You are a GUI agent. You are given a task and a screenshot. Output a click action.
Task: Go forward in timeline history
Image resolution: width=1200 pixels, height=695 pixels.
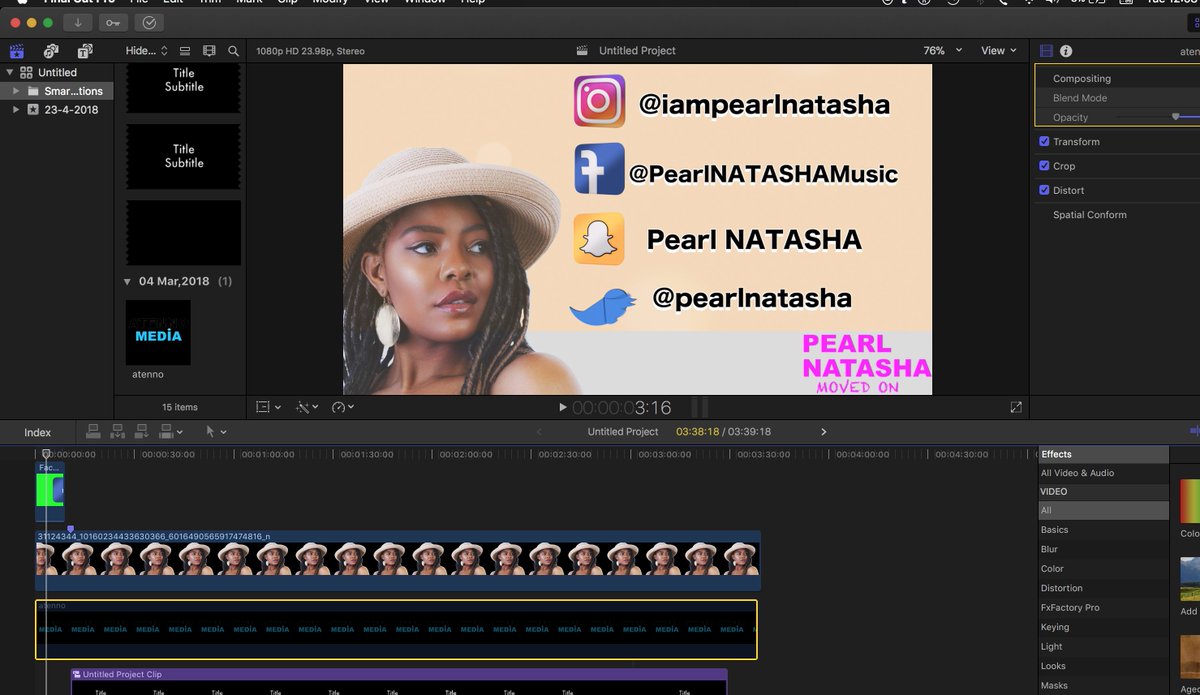(824, 432)
